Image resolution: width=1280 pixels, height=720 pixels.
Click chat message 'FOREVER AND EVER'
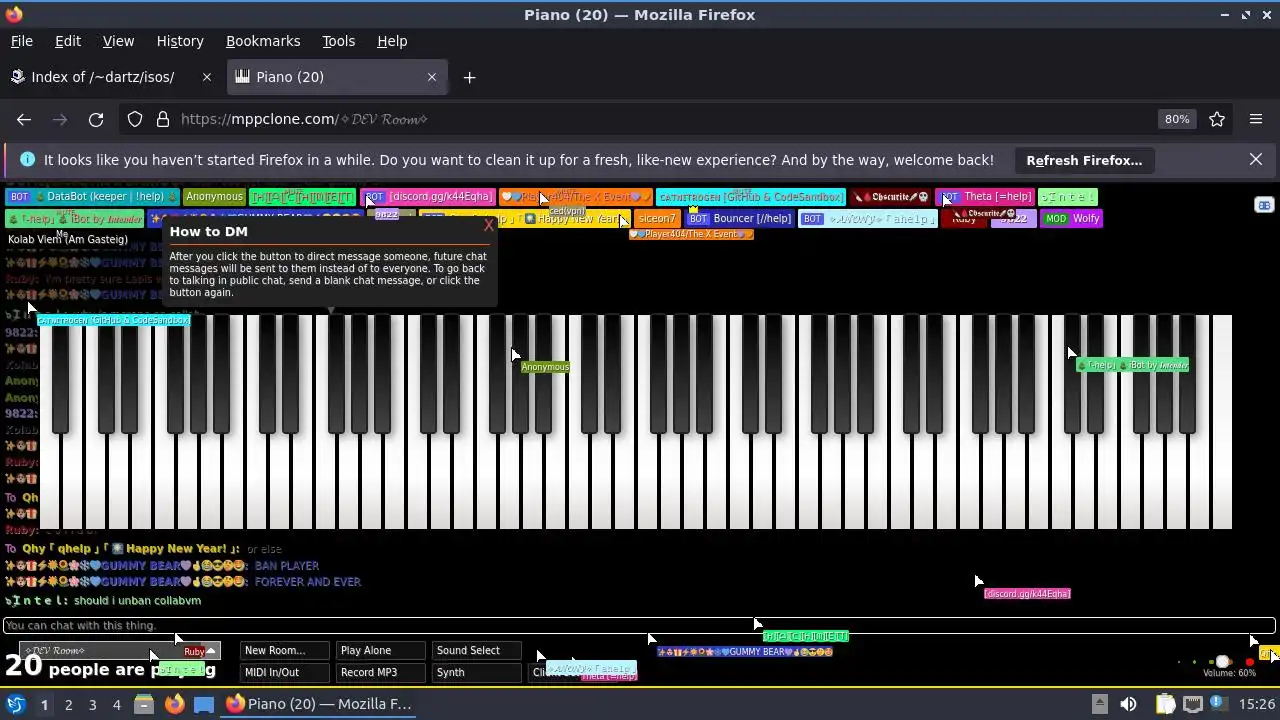(308, 582)
